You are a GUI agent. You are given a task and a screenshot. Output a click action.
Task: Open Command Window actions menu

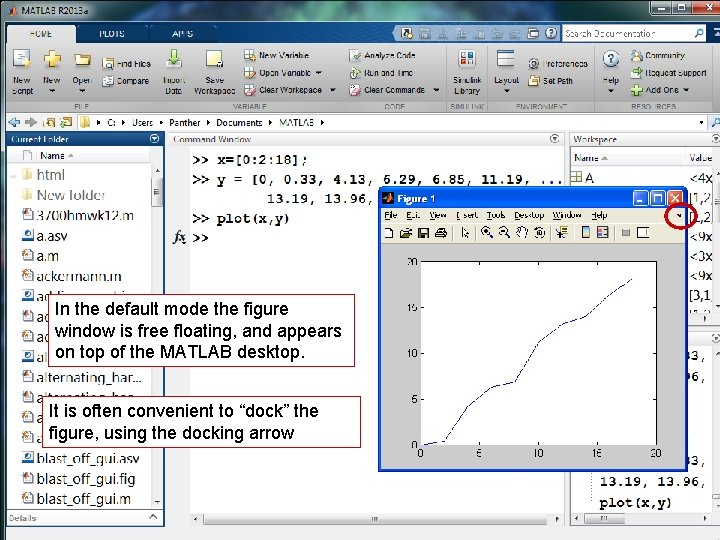(x=555, y=138)
